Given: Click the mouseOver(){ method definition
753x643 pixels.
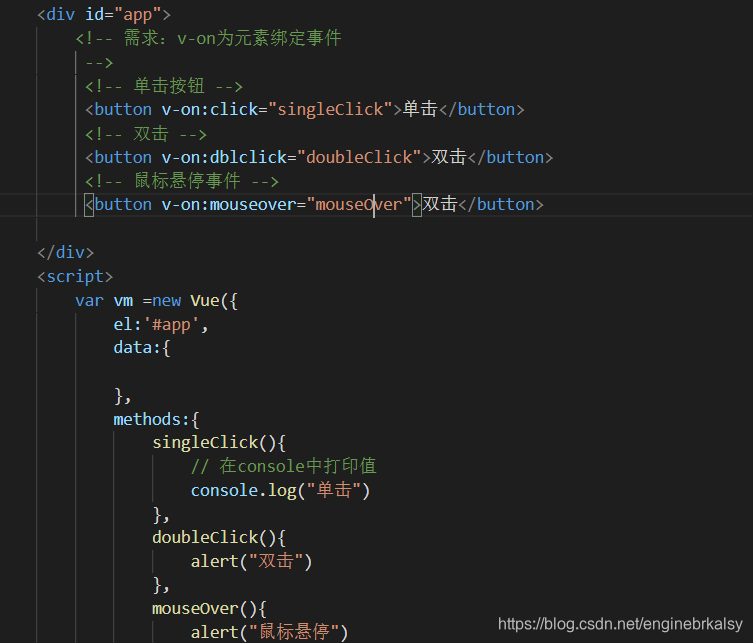Looking at the screenshot, I should [x=209, y=609].
